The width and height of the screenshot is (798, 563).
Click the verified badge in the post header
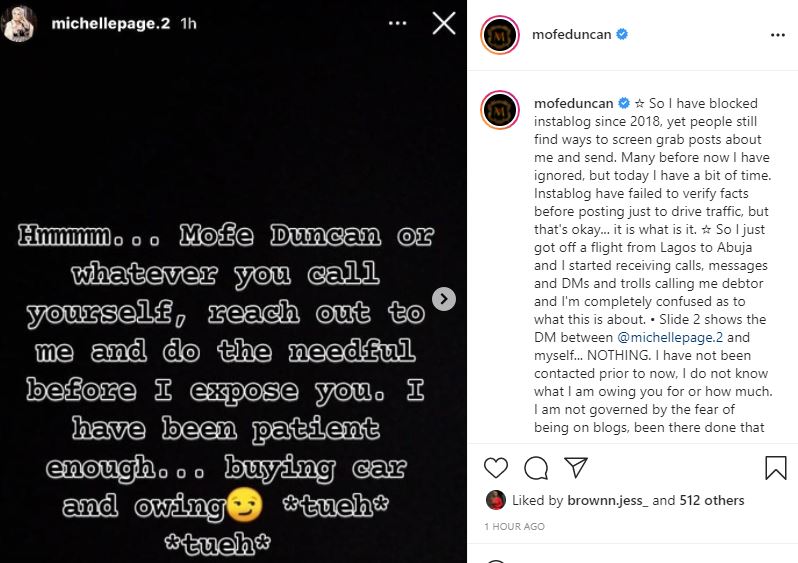[622, 34]
